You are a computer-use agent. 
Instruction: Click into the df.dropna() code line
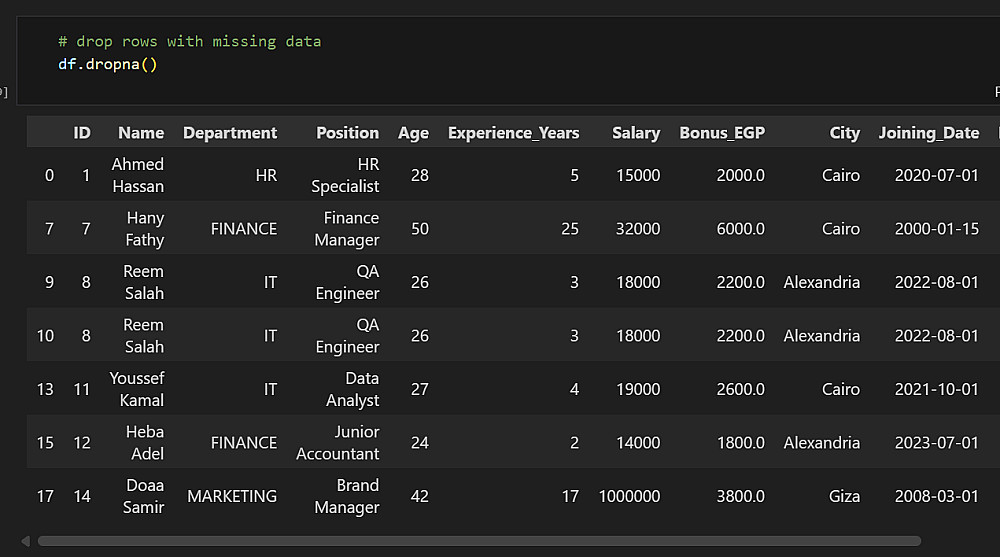pos(108,64)
